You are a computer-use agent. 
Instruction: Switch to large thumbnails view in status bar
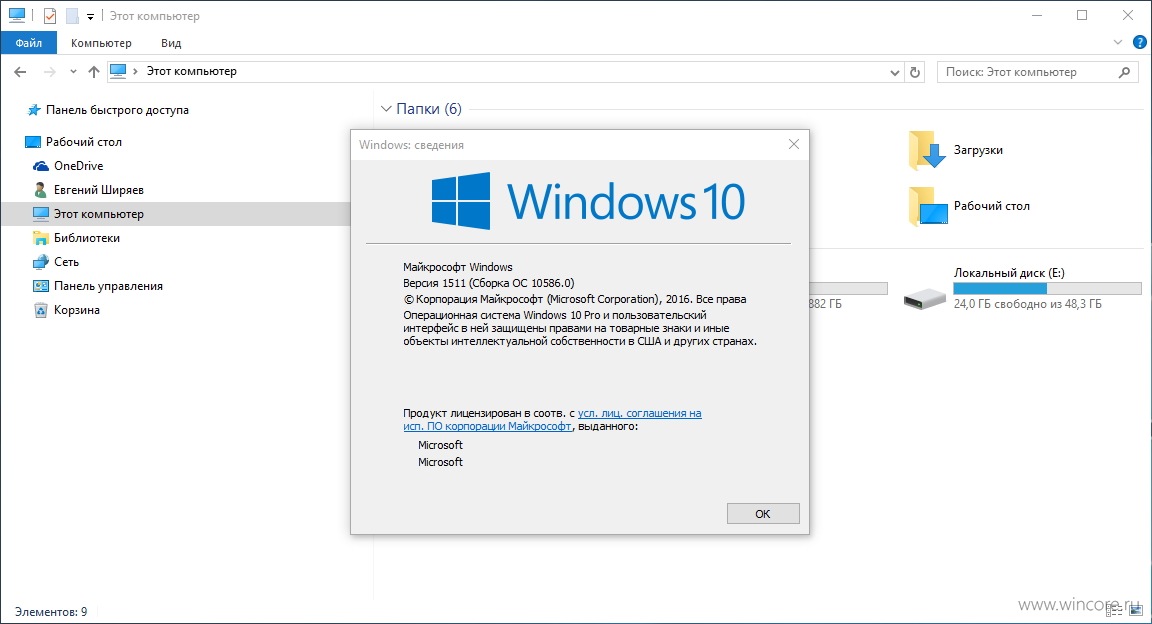click(x=1136, y=610)
